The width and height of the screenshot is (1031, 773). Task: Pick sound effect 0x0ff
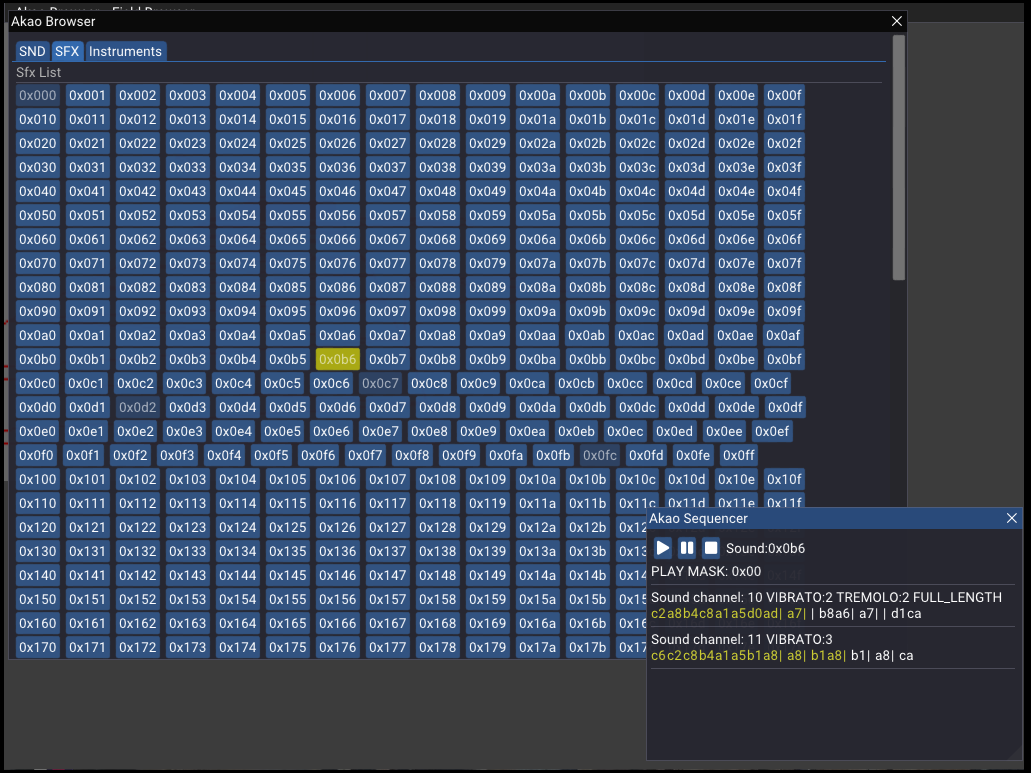pos(739,455)
